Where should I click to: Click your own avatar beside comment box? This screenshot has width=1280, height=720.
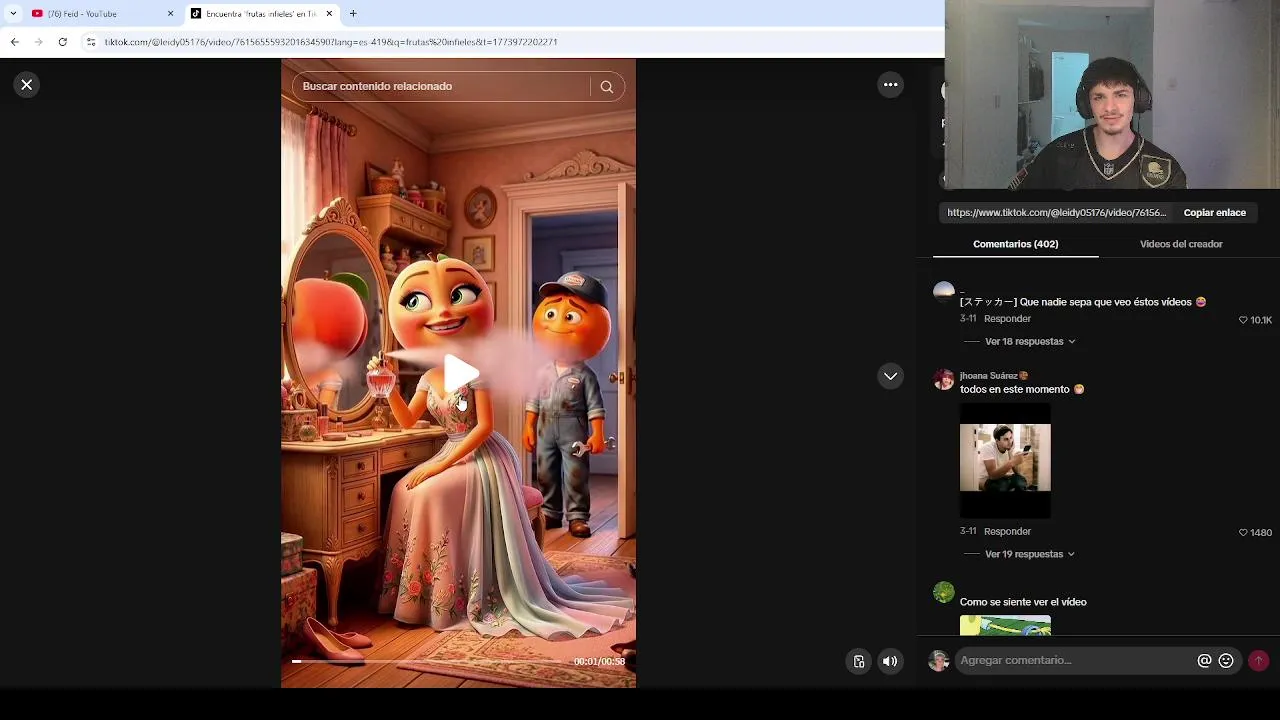[x=938, y=661]
